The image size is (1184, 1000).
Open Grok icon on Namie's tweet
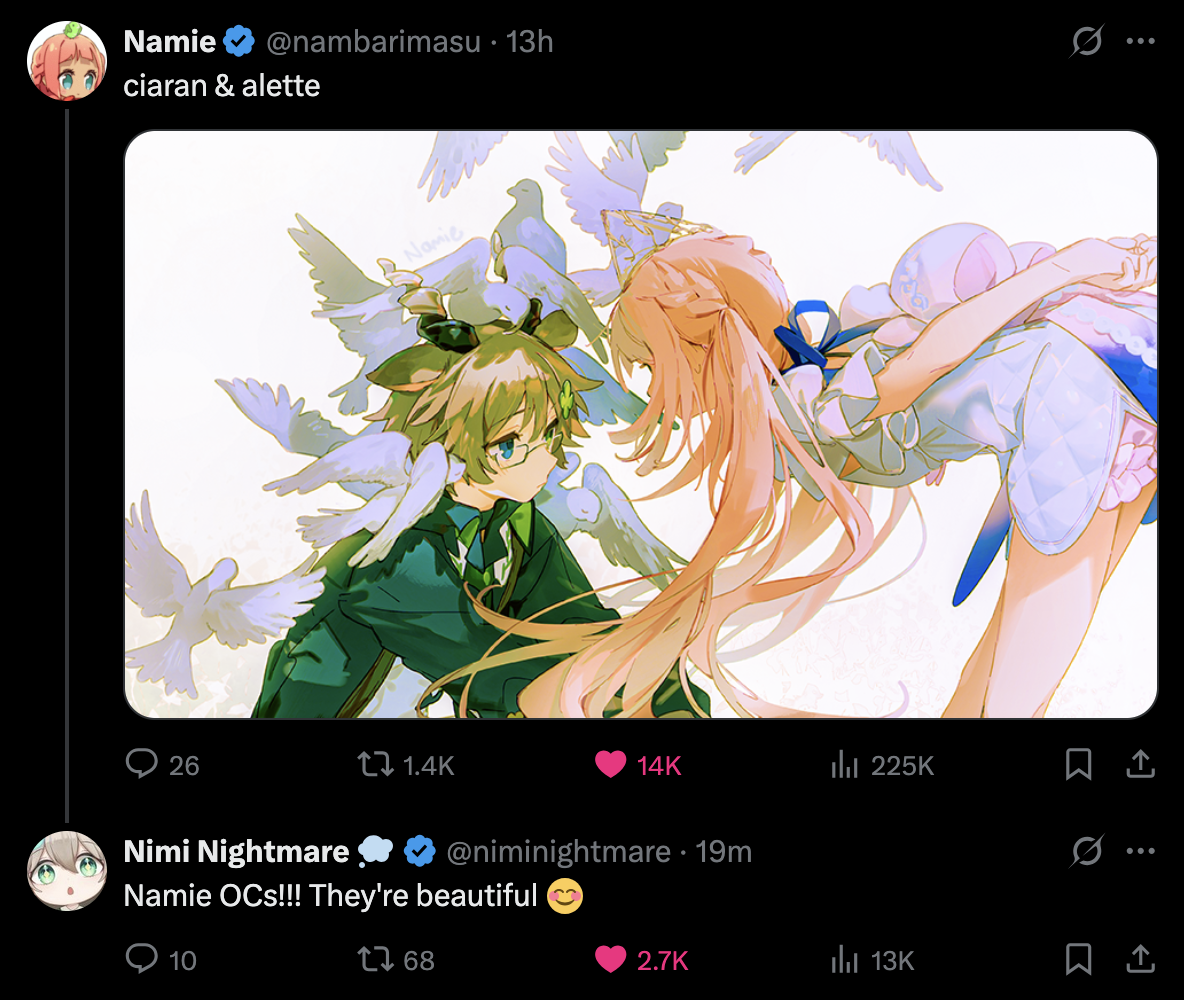point(1087,41)
